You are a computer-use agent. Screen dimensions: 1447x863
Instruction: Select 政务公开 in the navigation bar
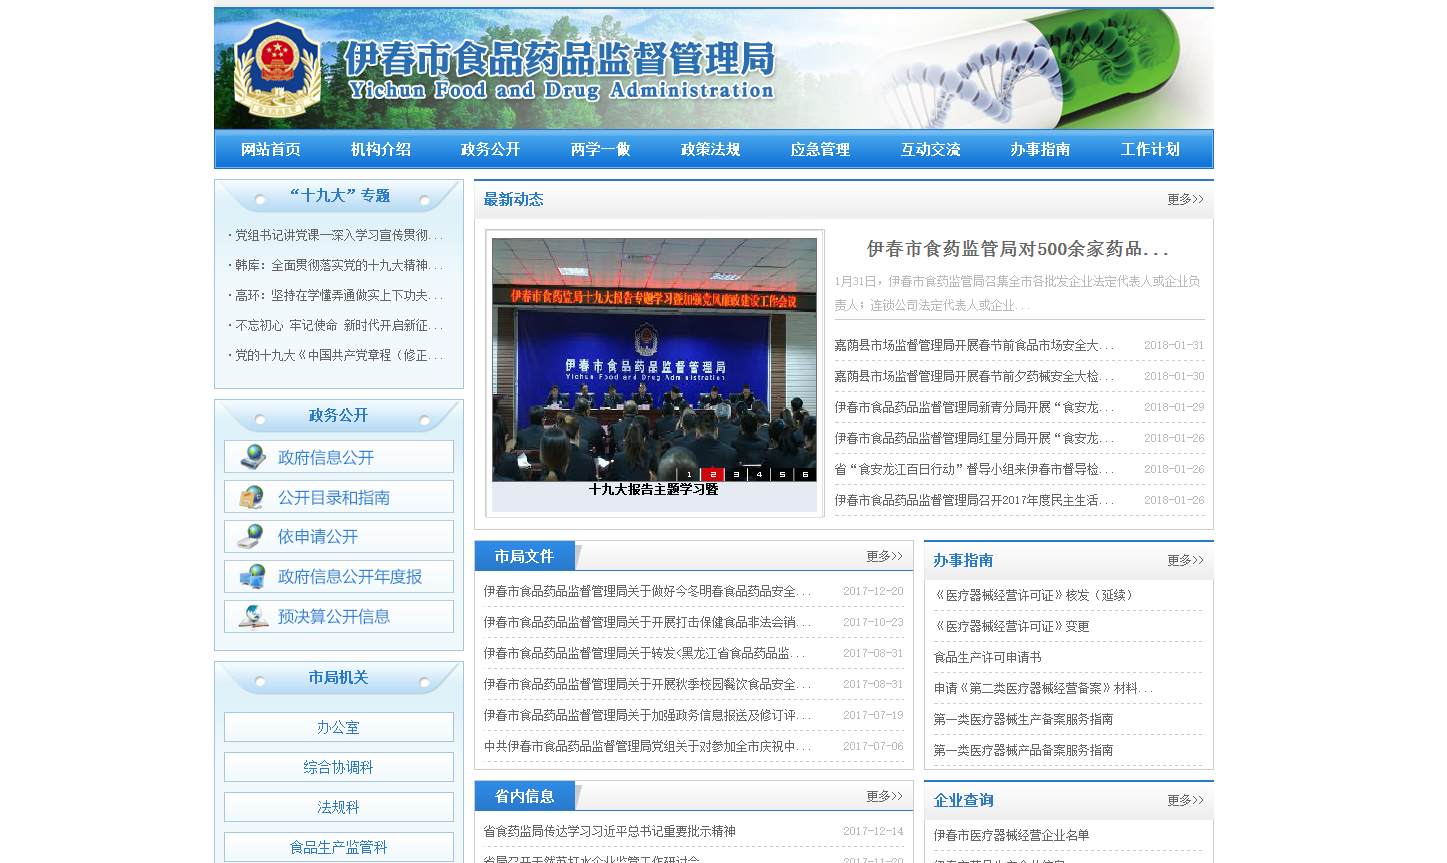click(491, 149)
